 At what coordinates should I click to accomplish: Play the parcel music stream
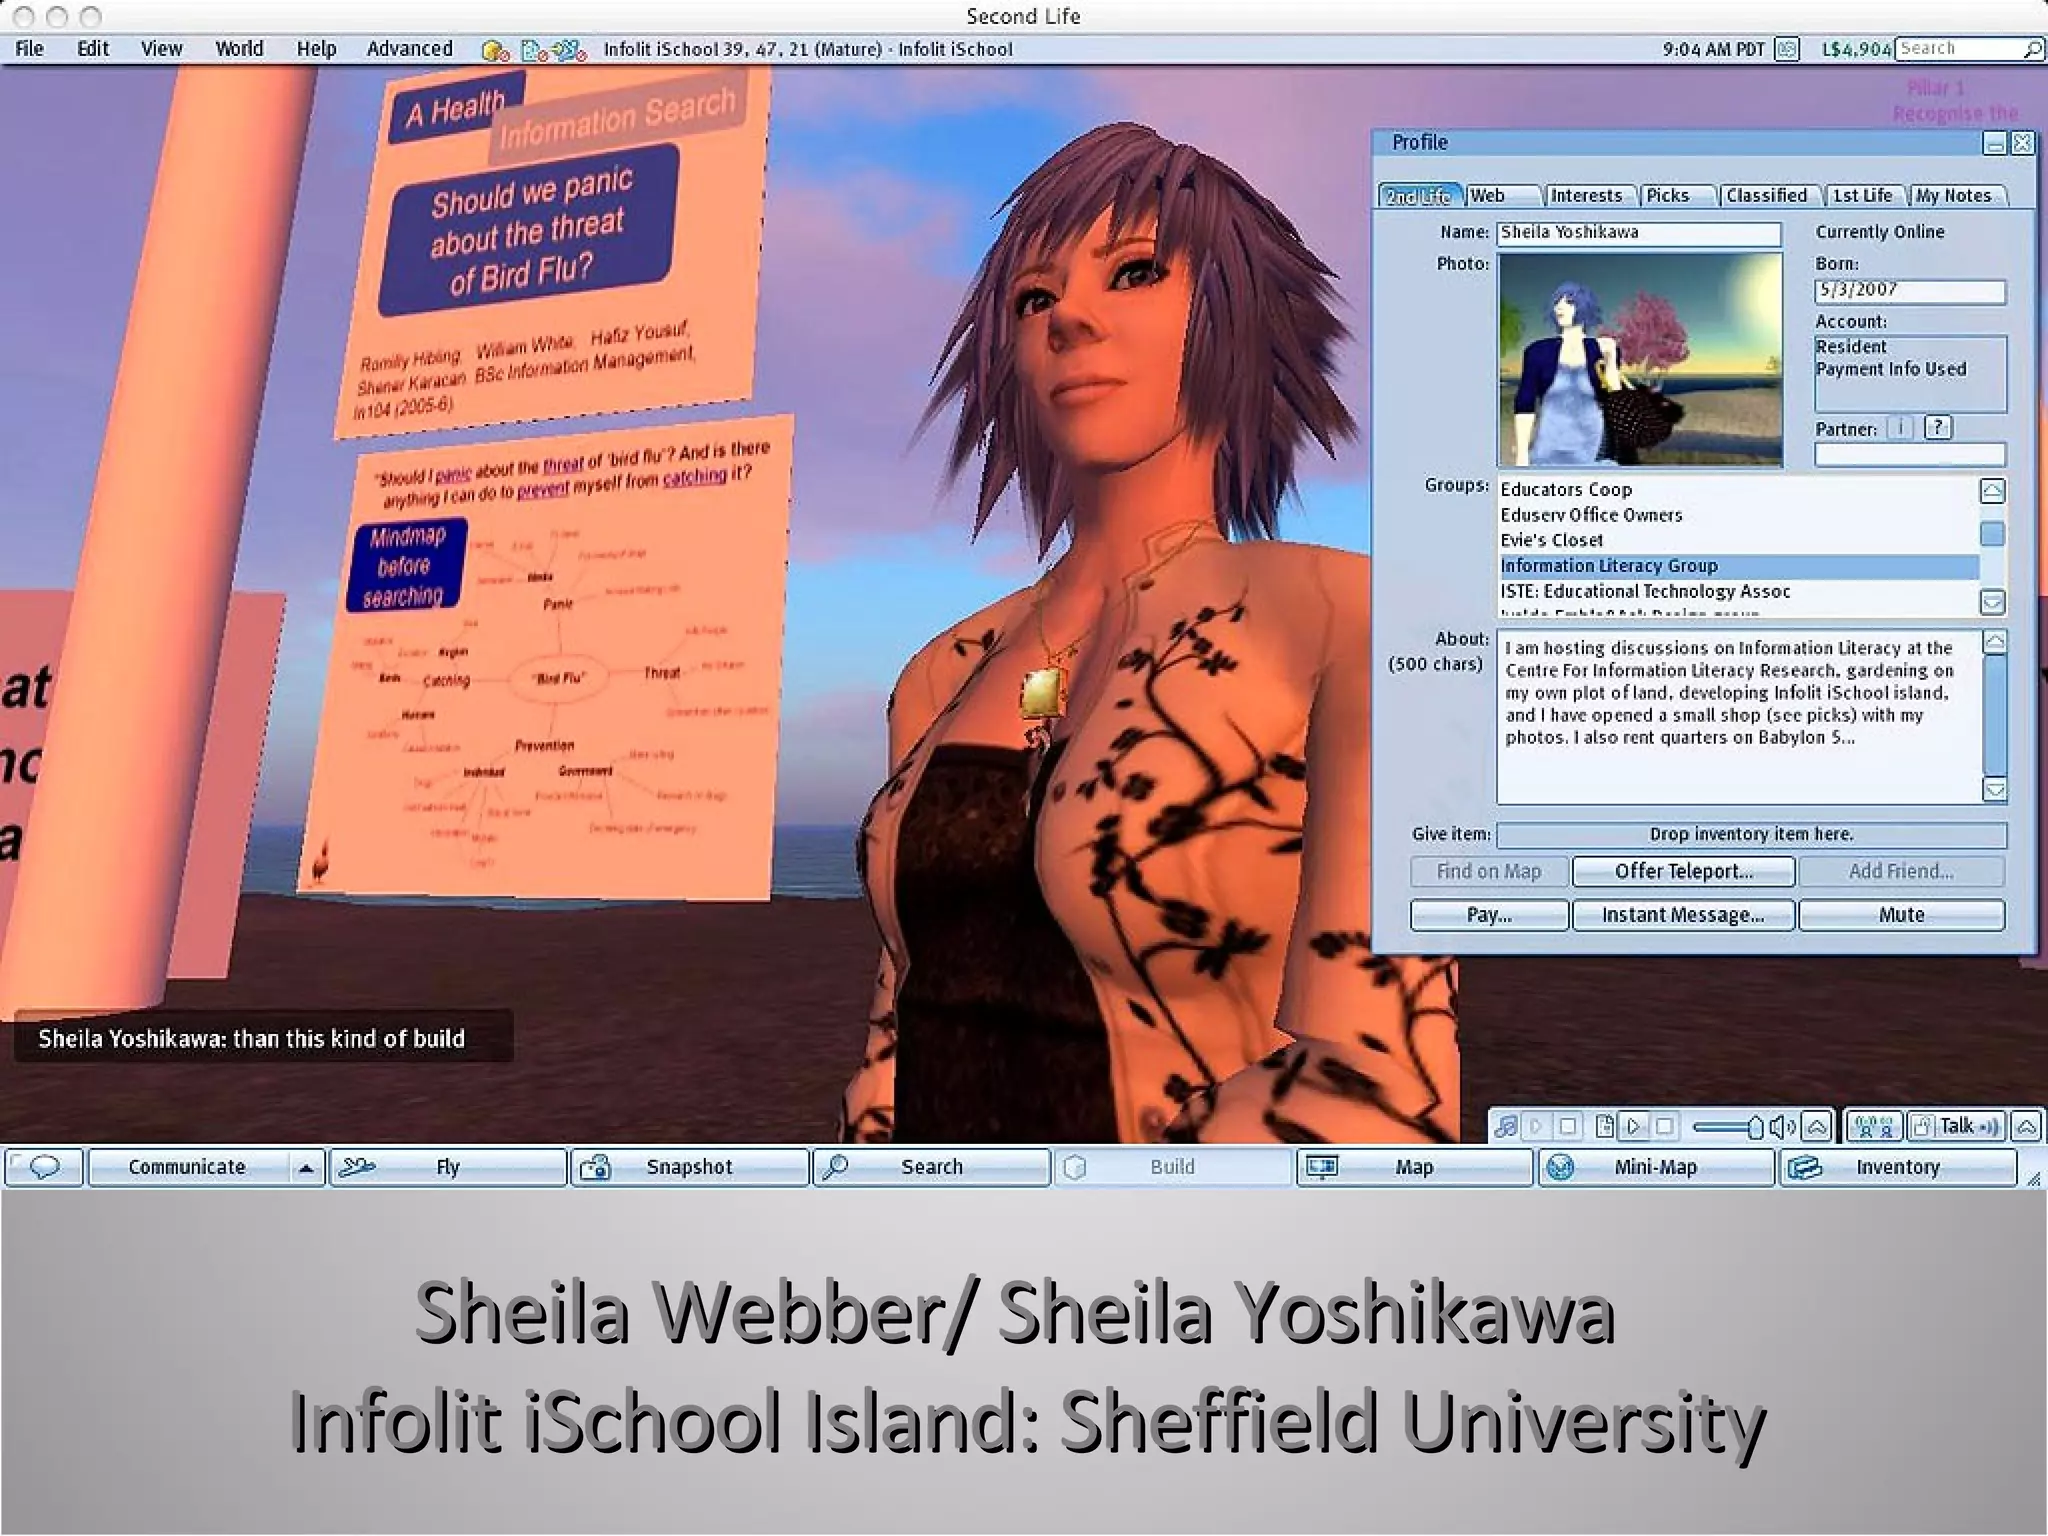1536,1127
